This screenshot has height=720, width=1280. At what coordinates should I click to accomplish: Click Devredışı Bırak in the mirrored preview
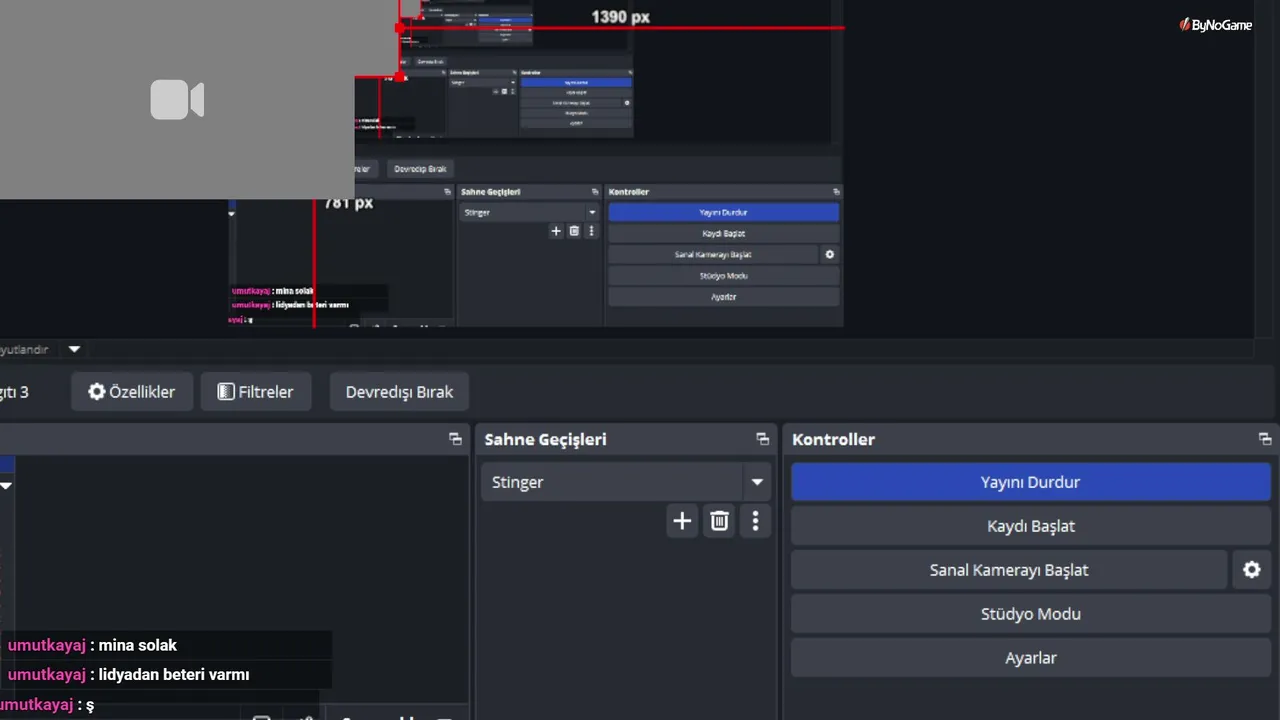click(x=420, y=169)
